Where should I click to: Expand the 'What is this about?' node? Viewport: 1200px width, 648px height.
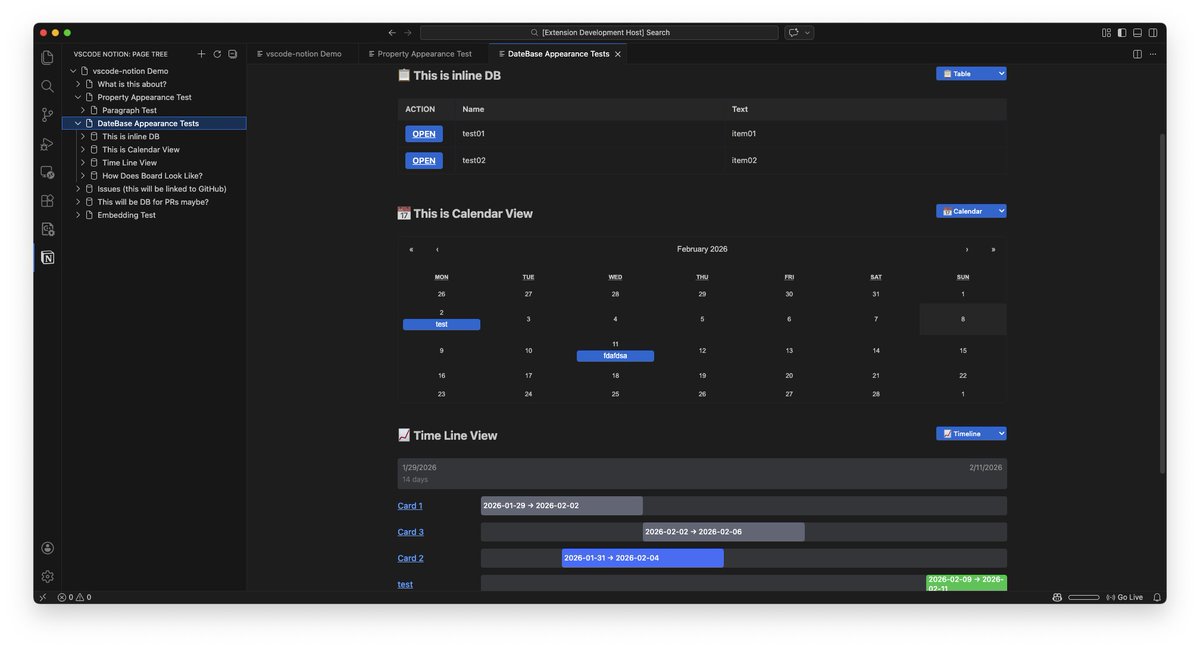pyautogui.click(x=78, y=84)
